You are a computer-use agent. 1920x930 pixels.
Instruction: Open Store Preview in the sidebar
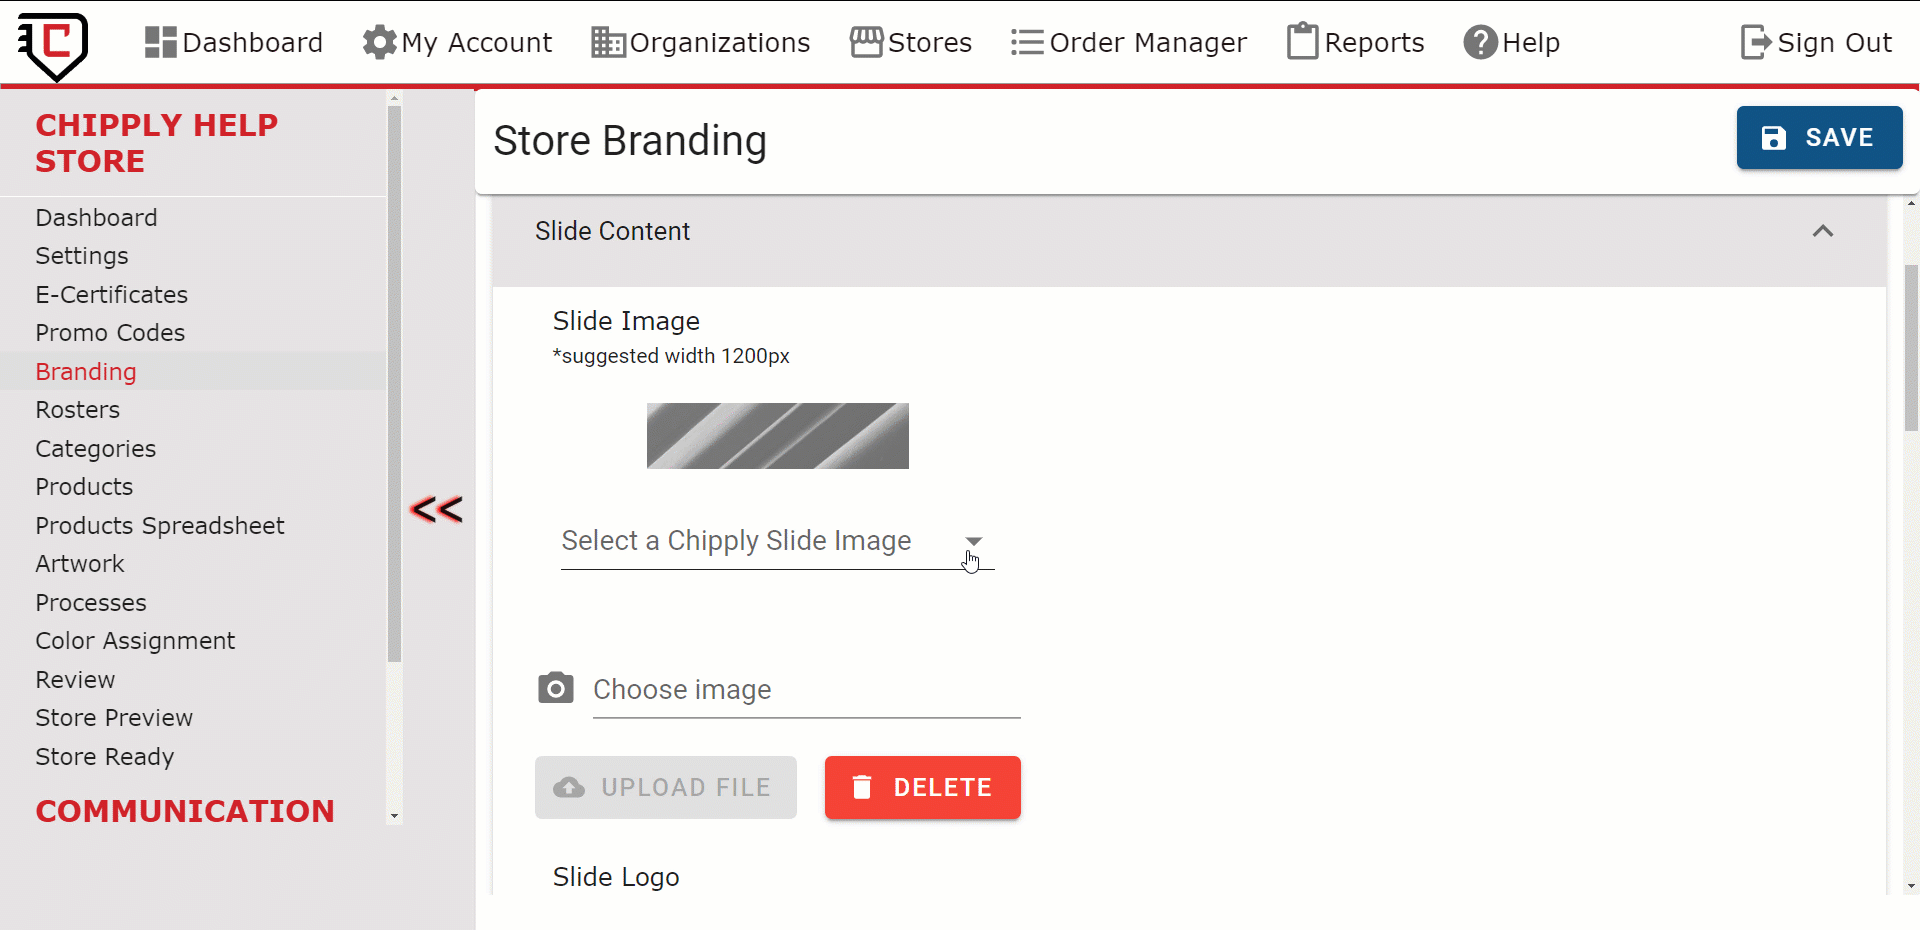pos(114,718)
